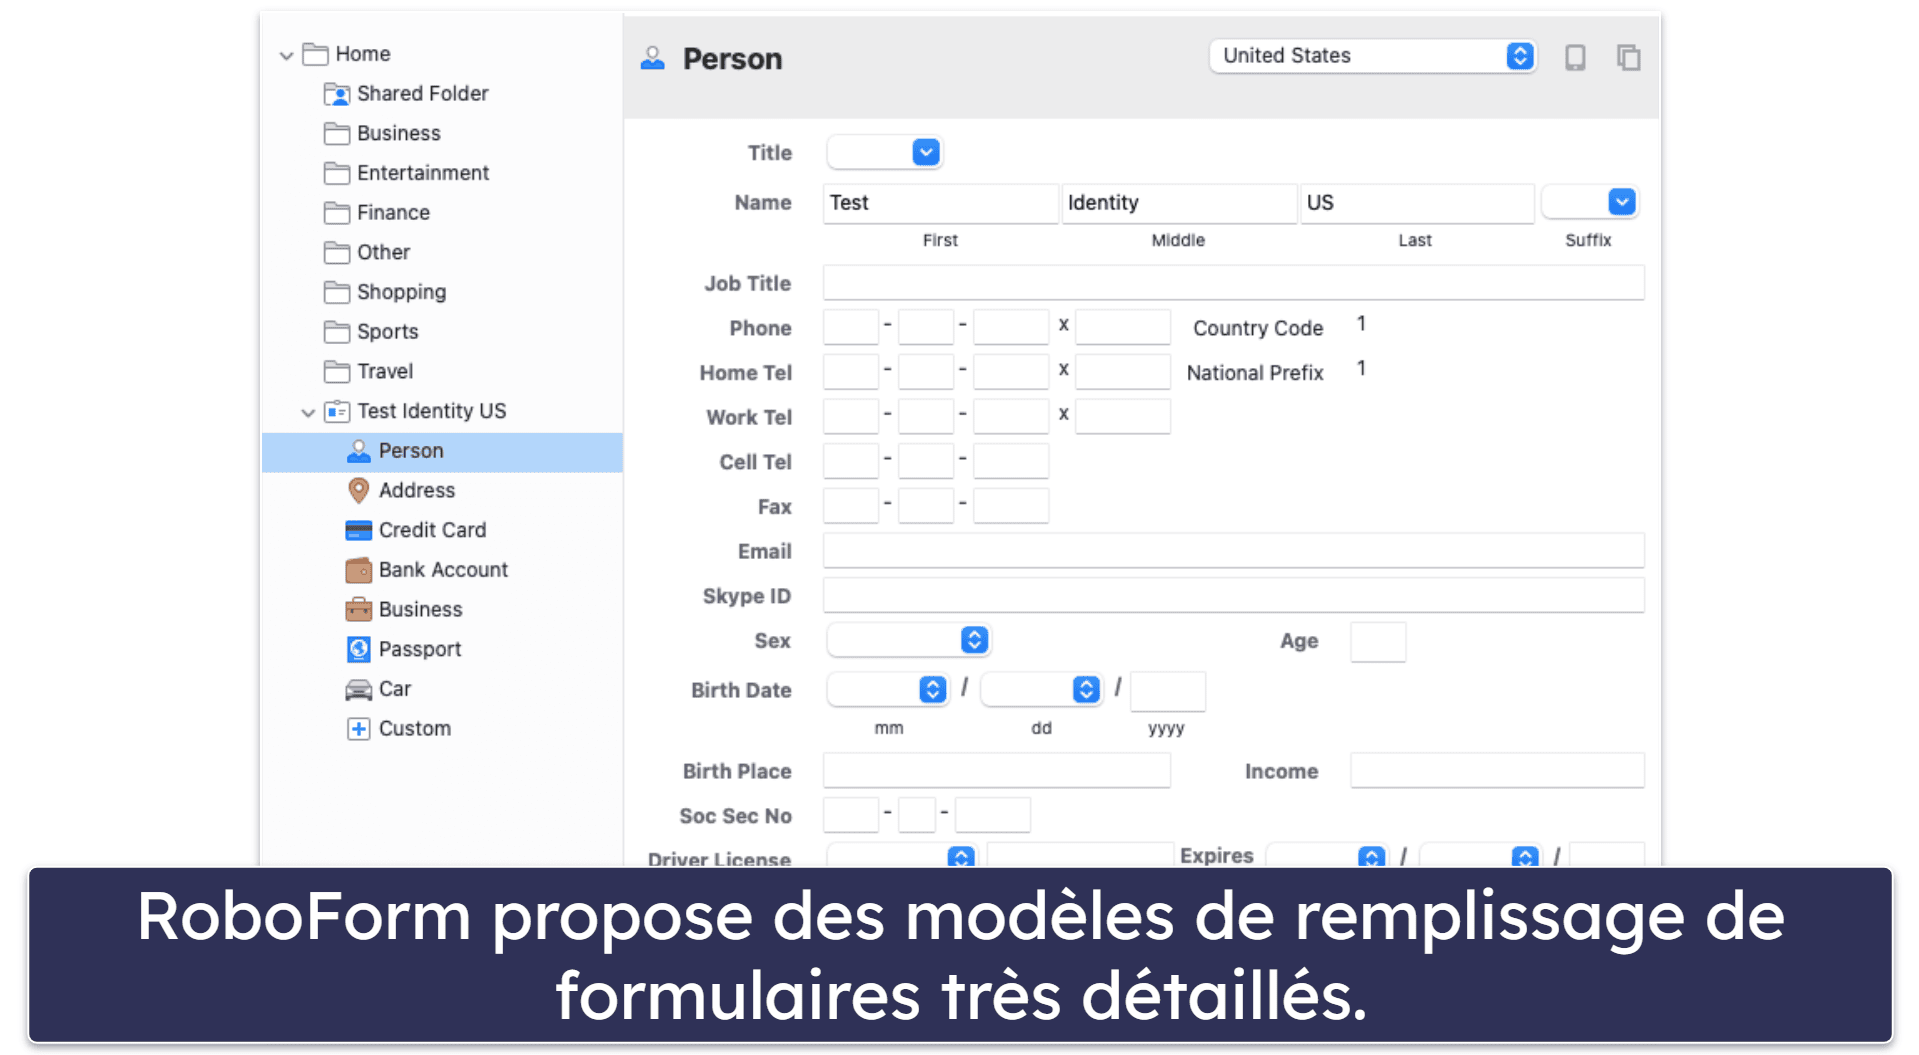
Task: Click the Passport globe icon
Action: (358, 649)
